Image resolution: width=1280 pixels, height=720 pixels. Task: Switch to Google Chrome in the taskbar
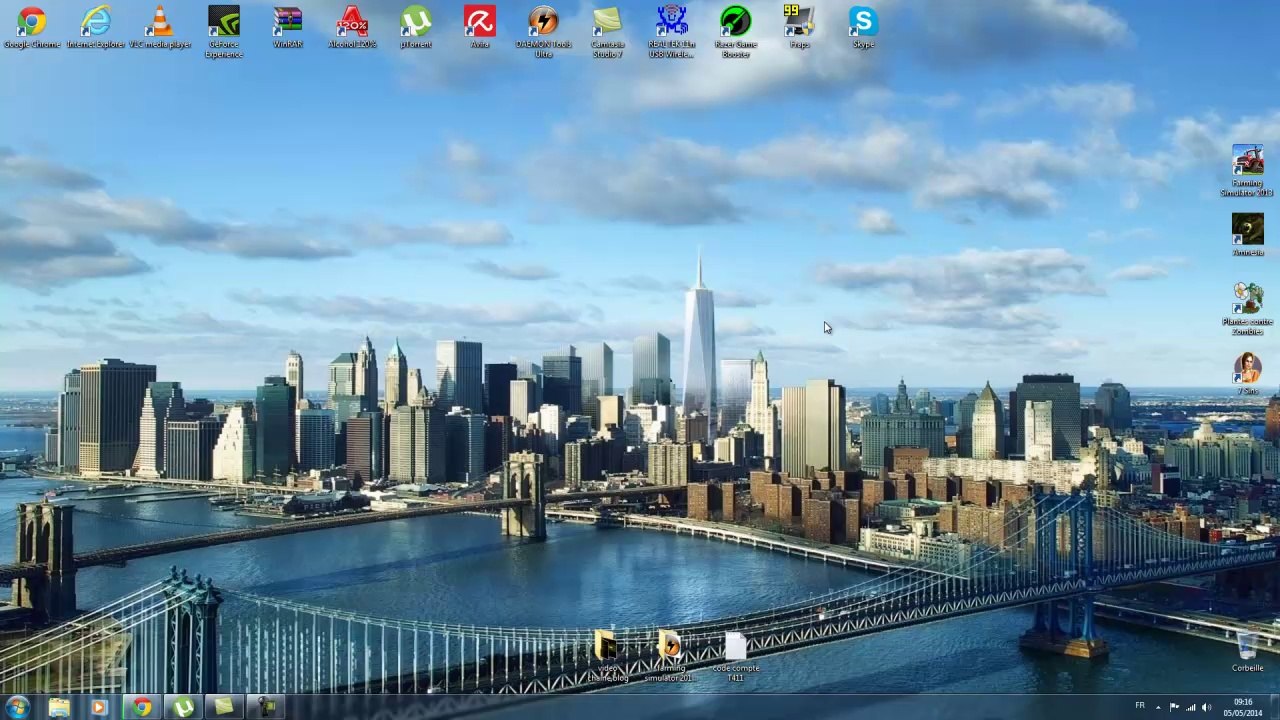[142, 708]
